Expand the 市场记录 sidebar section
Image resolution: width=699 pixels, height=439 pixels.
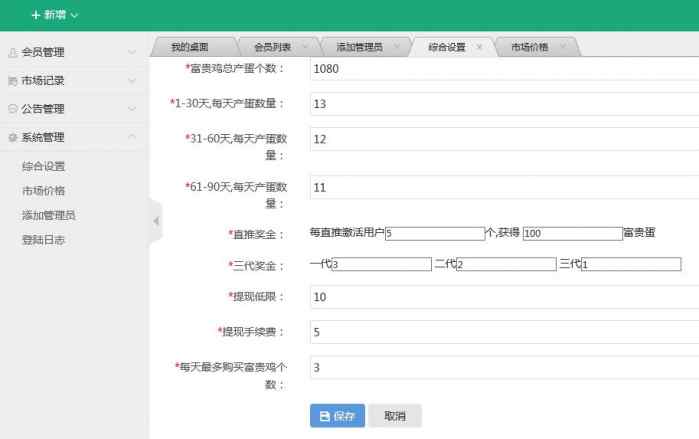[x=70, y=80]
